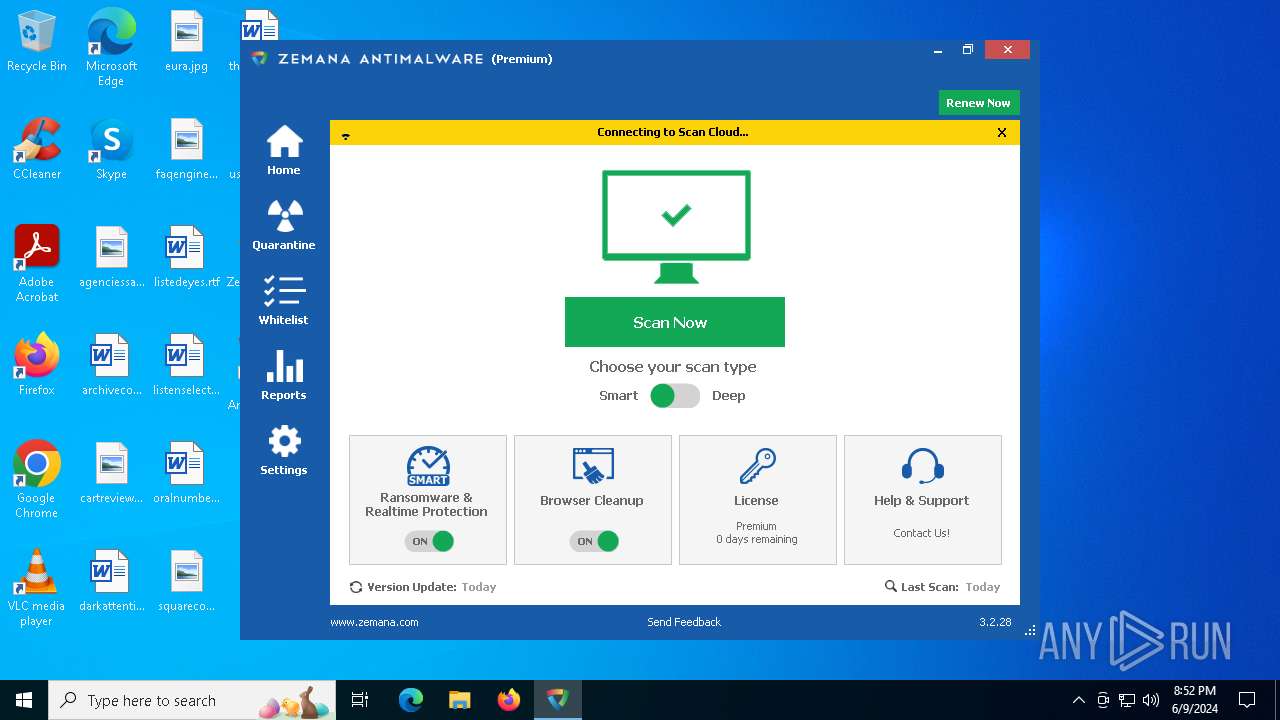Click the Wi-Fi icon in yellow banner
1280x720 pixels.
pos(346,134)
